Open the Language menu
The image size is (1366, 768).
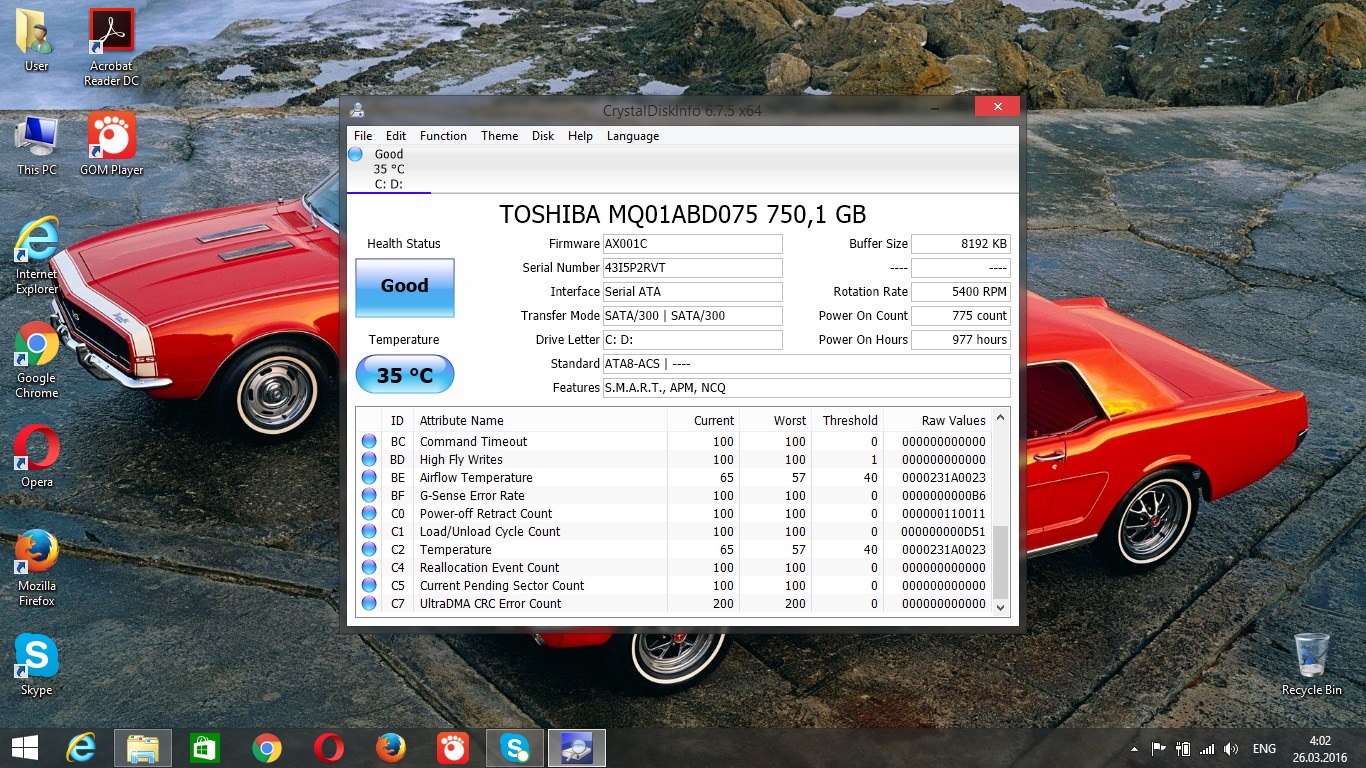(632, 136)
